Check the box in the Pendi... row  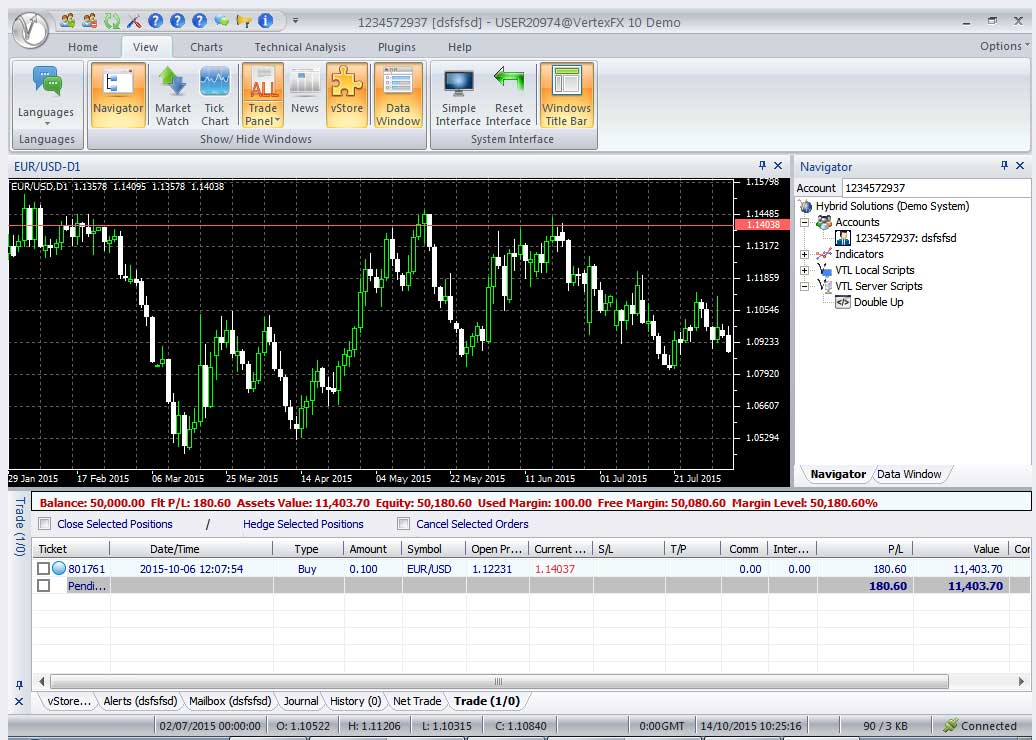pyautogui.click(x=44, y=585)
